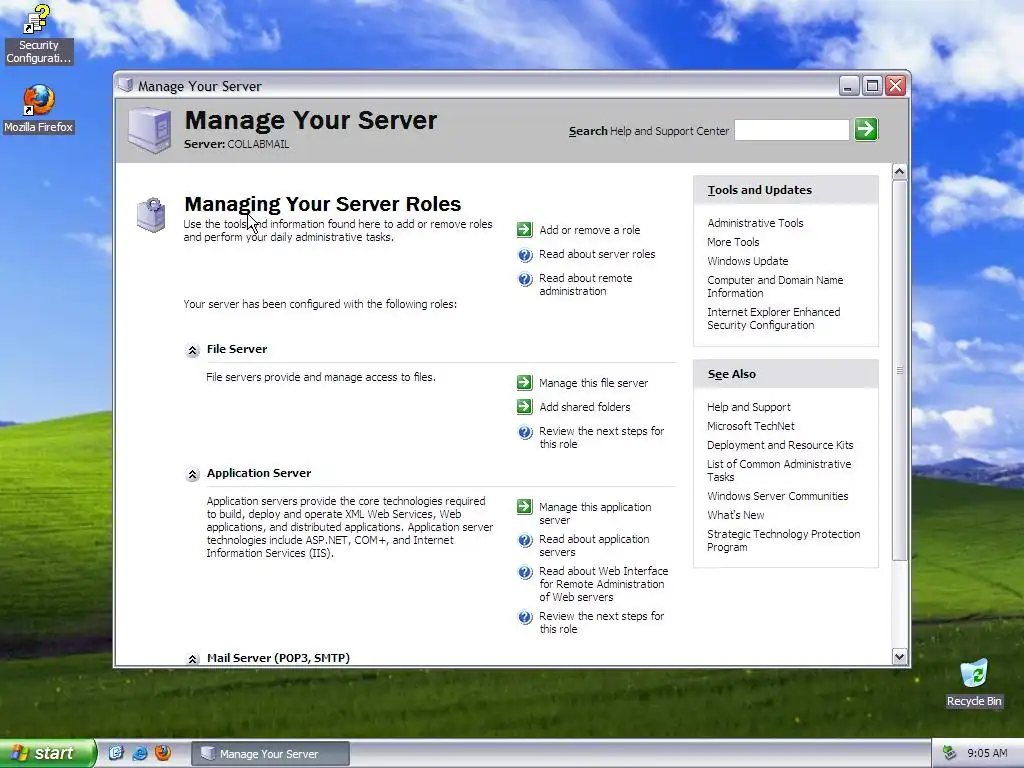Click the help icon beside Read about remote administration
This screenshot has width=1024, height=768.
[525, 280]
